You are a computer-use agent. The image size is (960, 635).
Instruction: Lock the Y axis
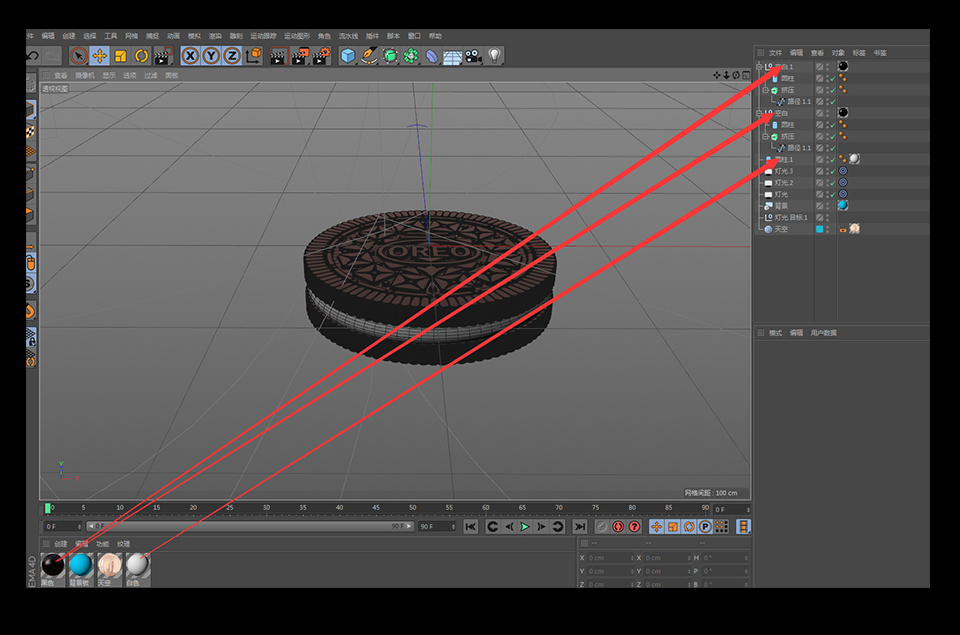211,56
